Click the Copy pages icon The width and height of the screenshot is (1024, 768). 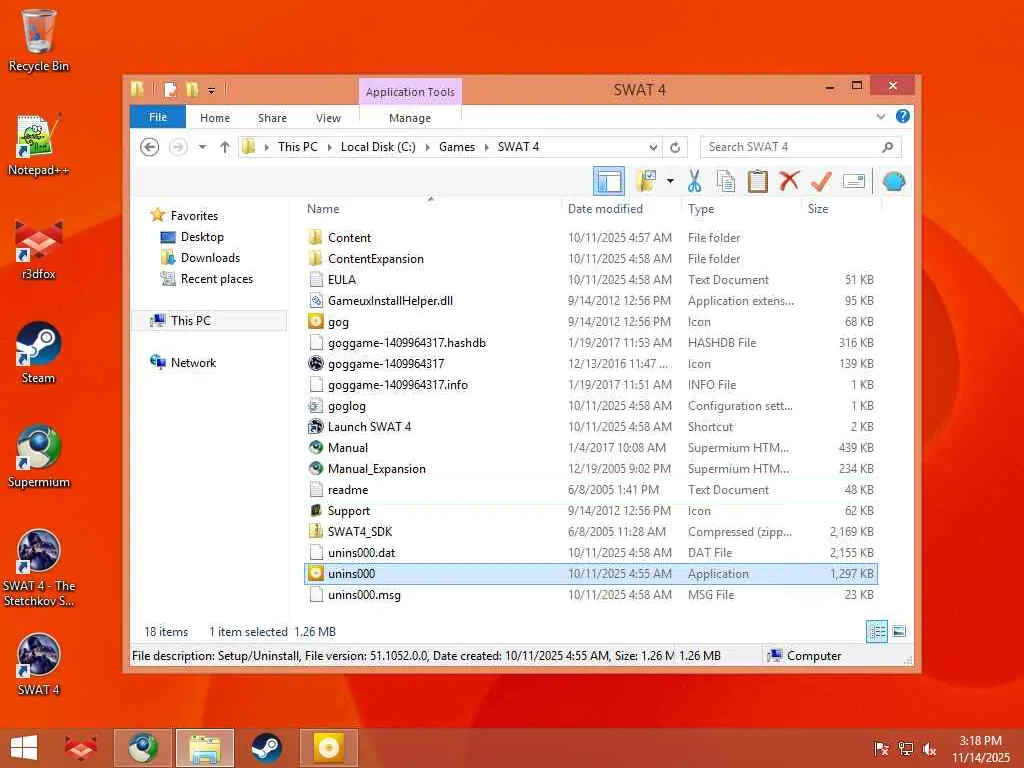pos(726,181)
